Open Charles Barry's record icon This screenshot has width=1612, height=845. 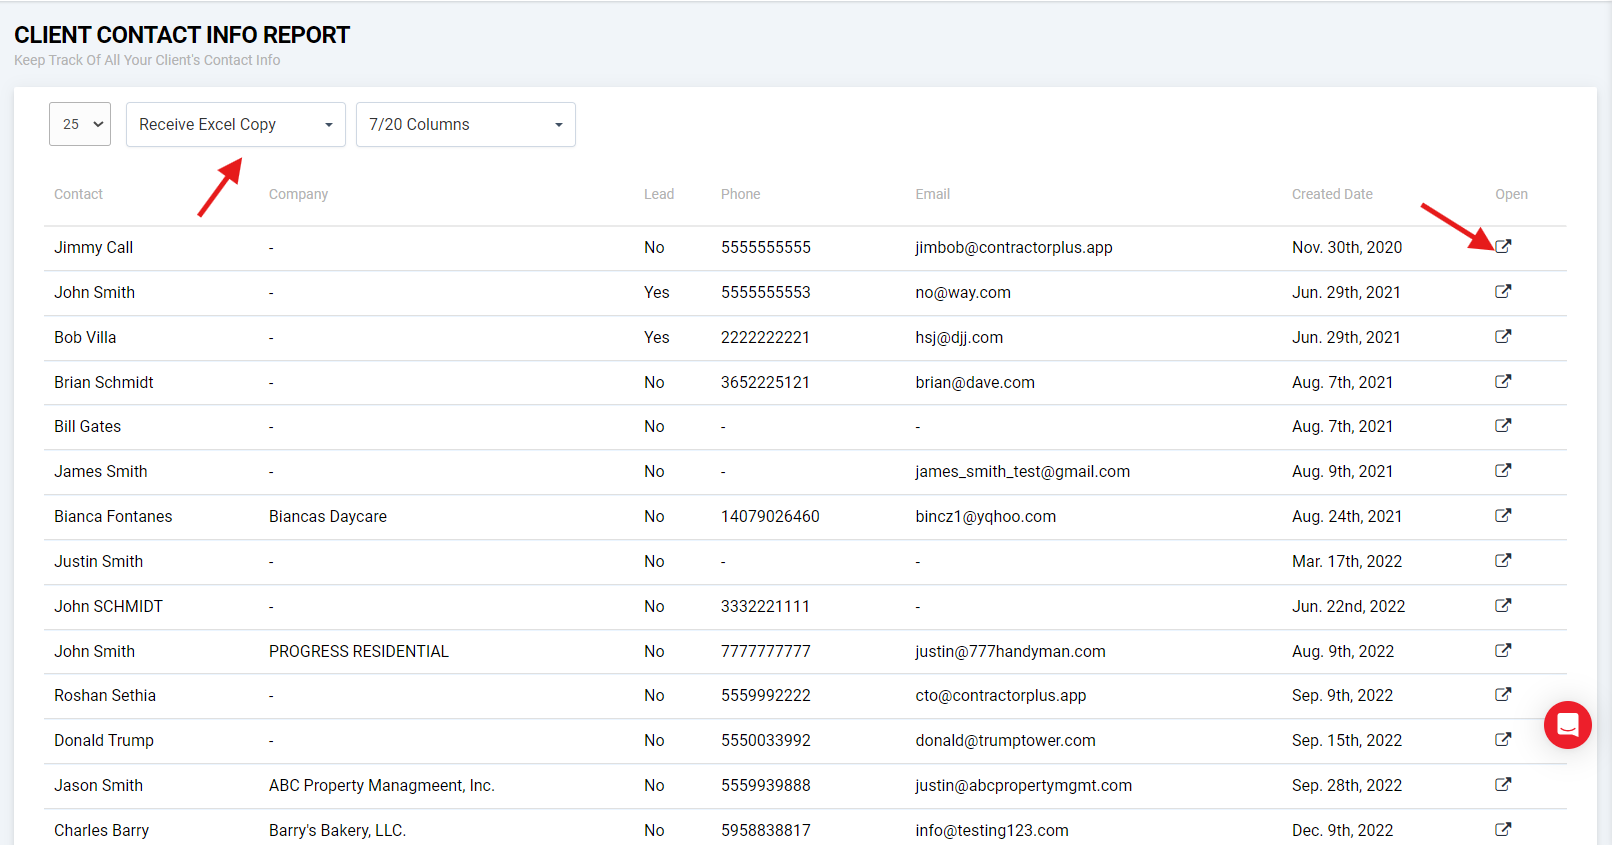[1503, 829]
